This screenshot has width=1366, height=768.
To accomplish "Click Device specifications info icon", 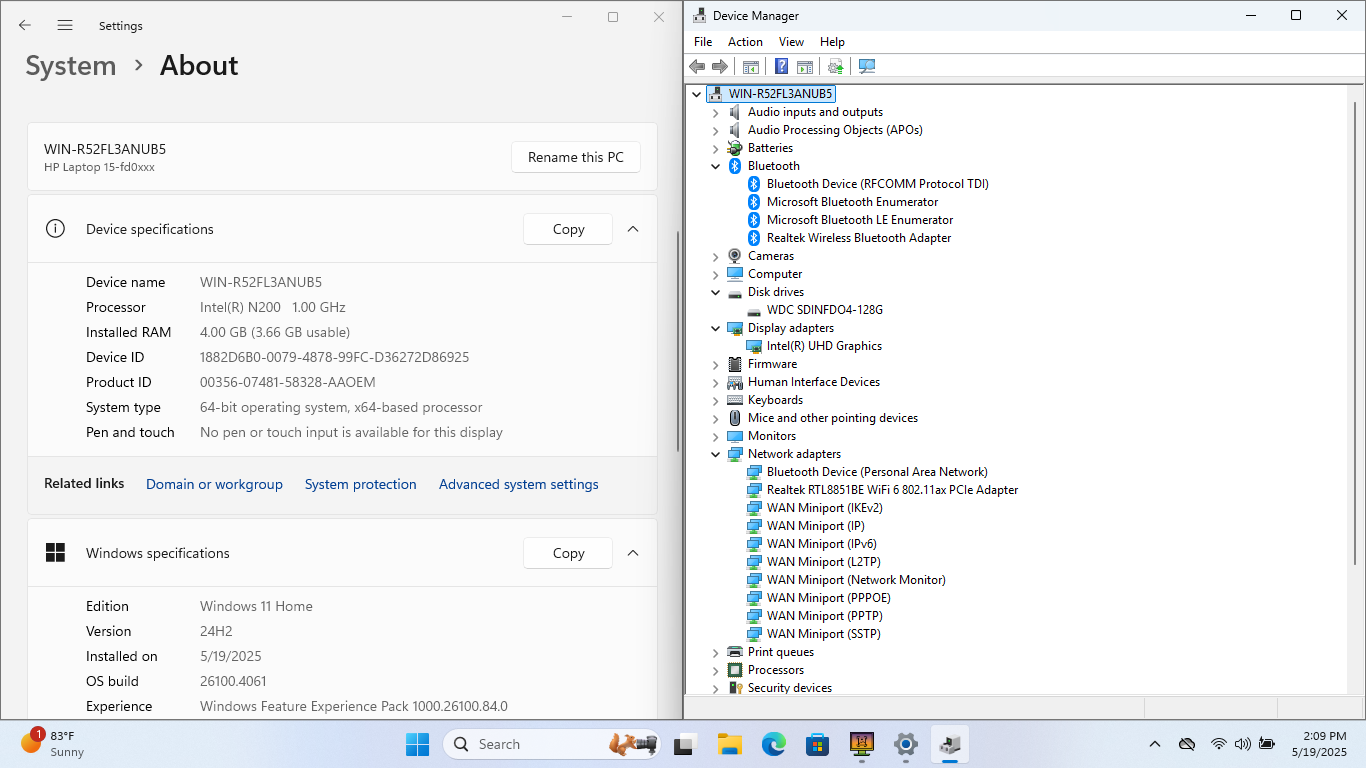I will (55, 229).
